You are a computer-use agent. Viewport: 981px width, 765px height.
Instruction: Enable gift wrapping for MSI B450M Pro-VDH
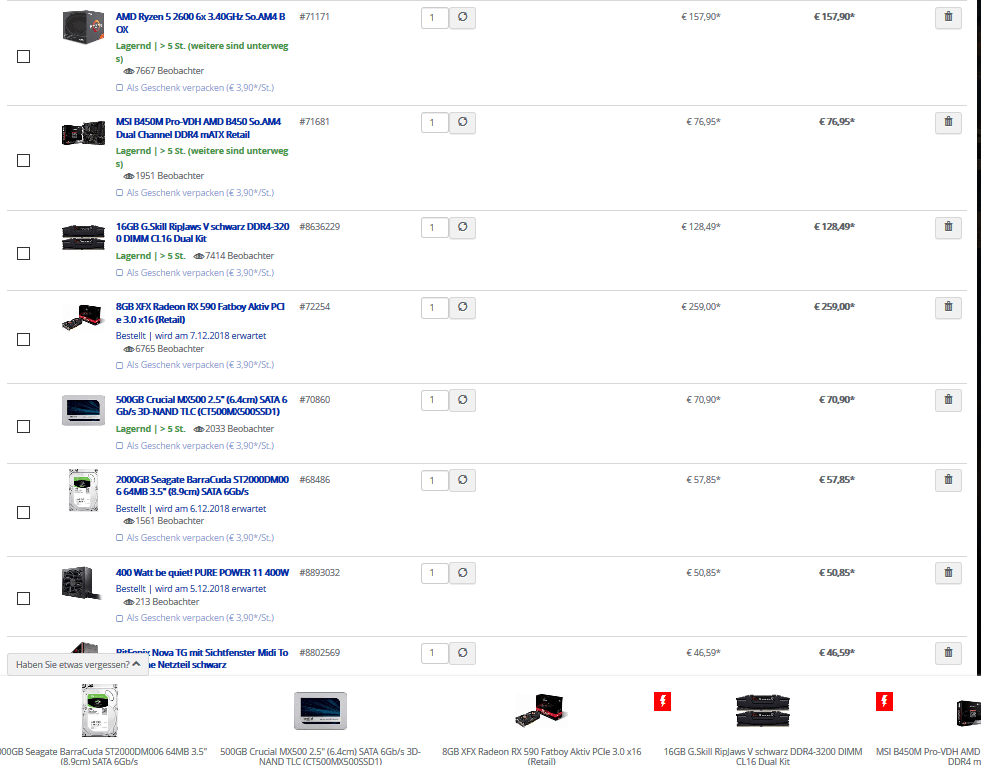[119, 193]
